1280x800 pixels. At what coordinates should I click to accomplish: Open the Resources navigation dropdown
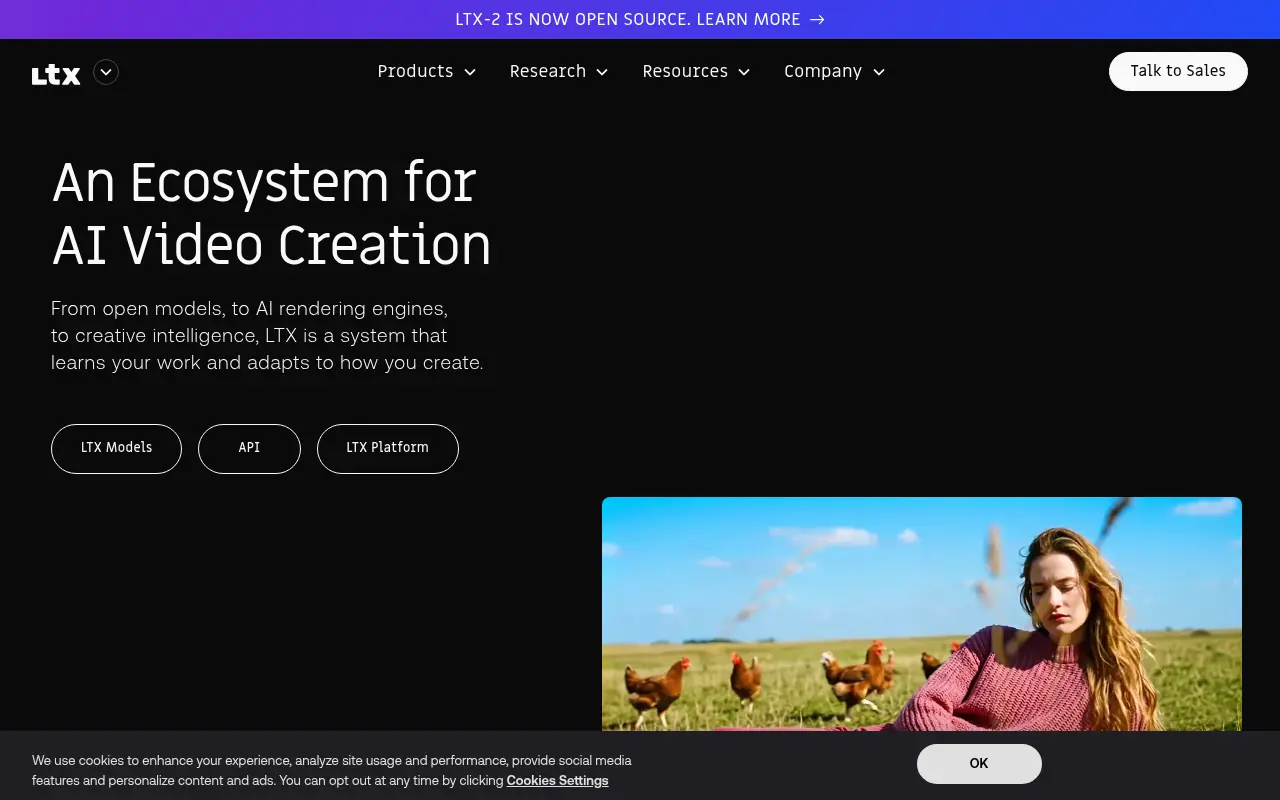click(x=743, y=72)
